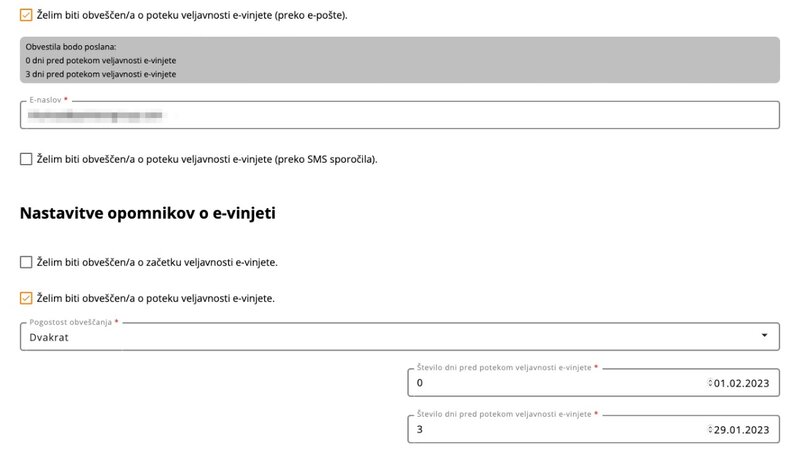Click the date 29.01.2023

(741, 429)
